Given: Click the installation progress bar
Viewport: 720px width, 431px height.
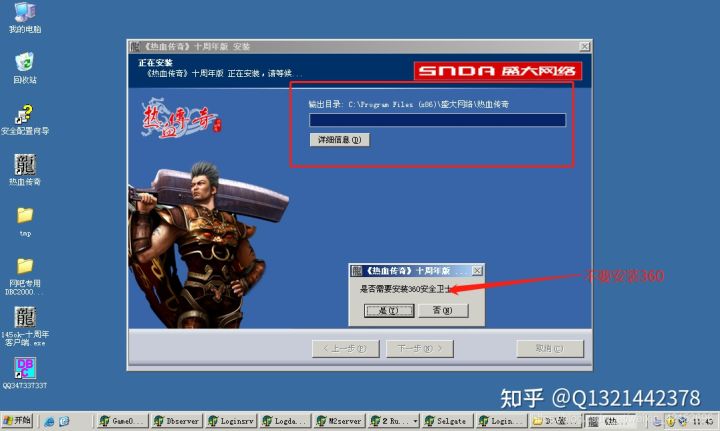Looking at the screenshot, I should point(437,120).
